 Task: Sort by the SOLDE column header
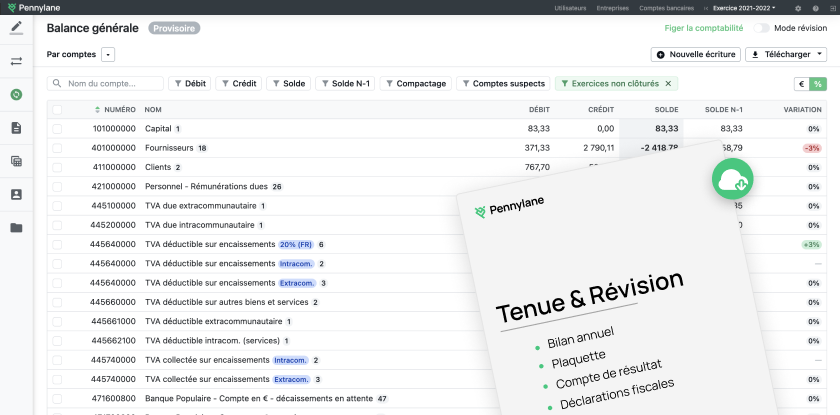[x=666, y=110]
